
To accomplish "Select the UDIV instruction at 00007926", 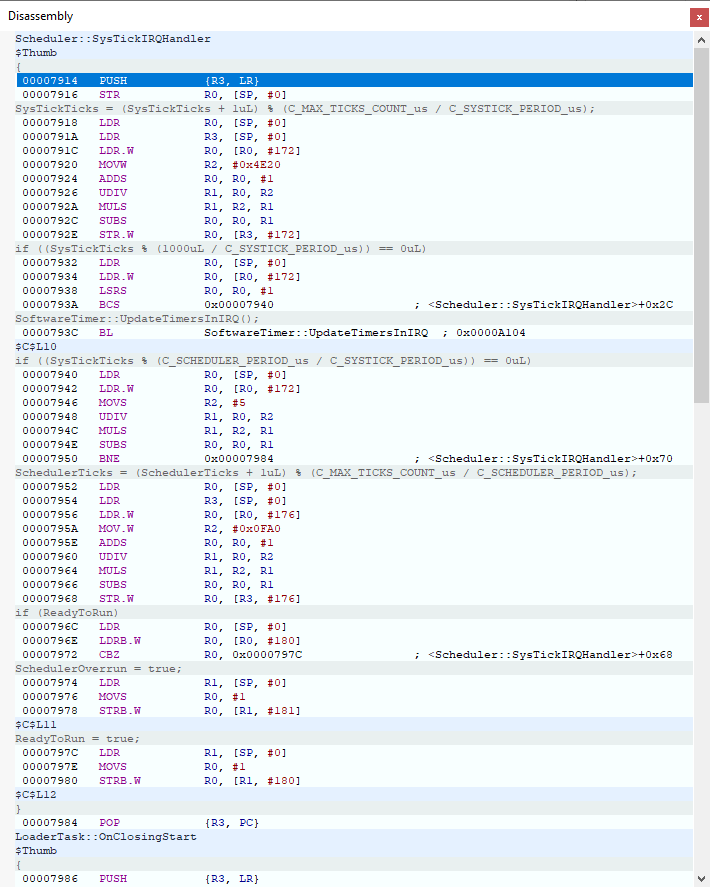I will click(354, 192).
